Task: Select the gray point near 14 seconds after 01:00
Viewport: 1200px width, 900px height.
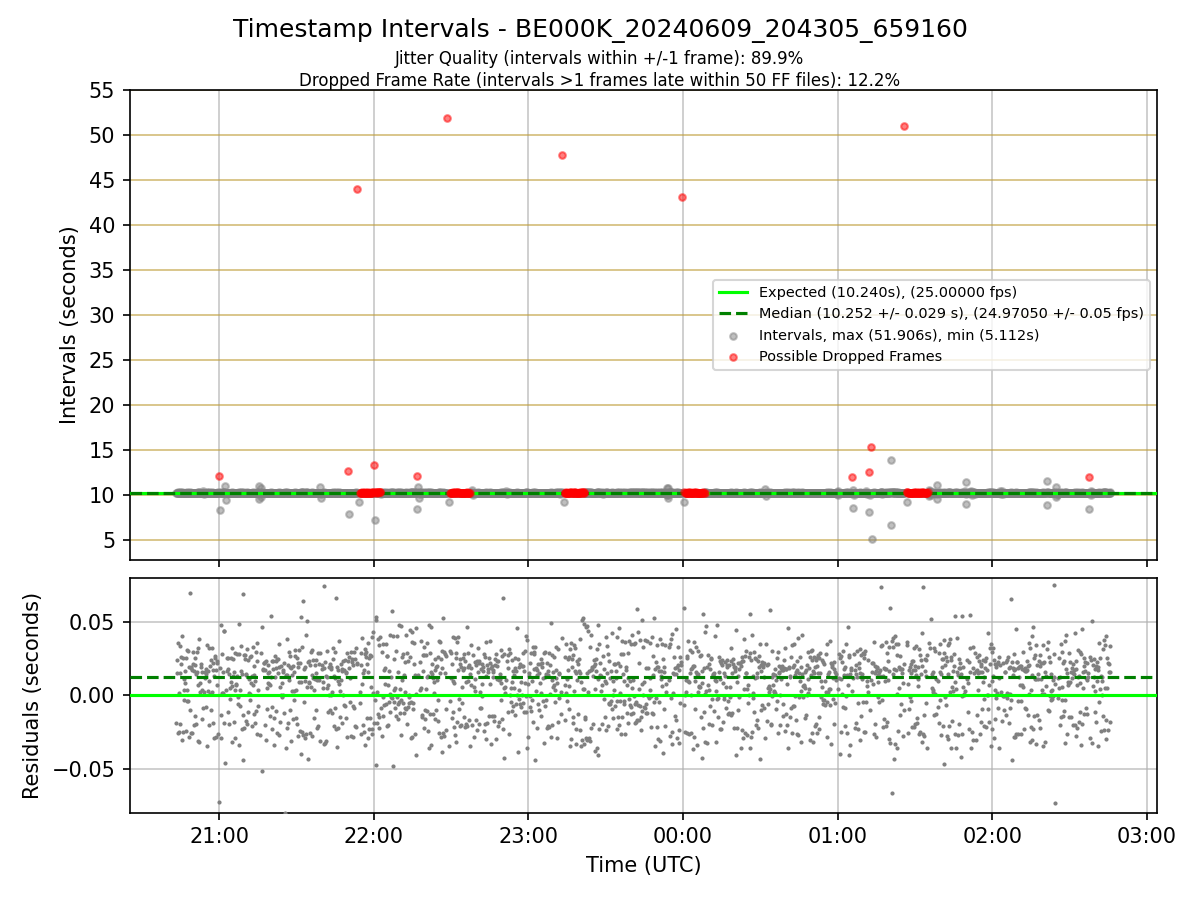Action: (x=891, y=460)
